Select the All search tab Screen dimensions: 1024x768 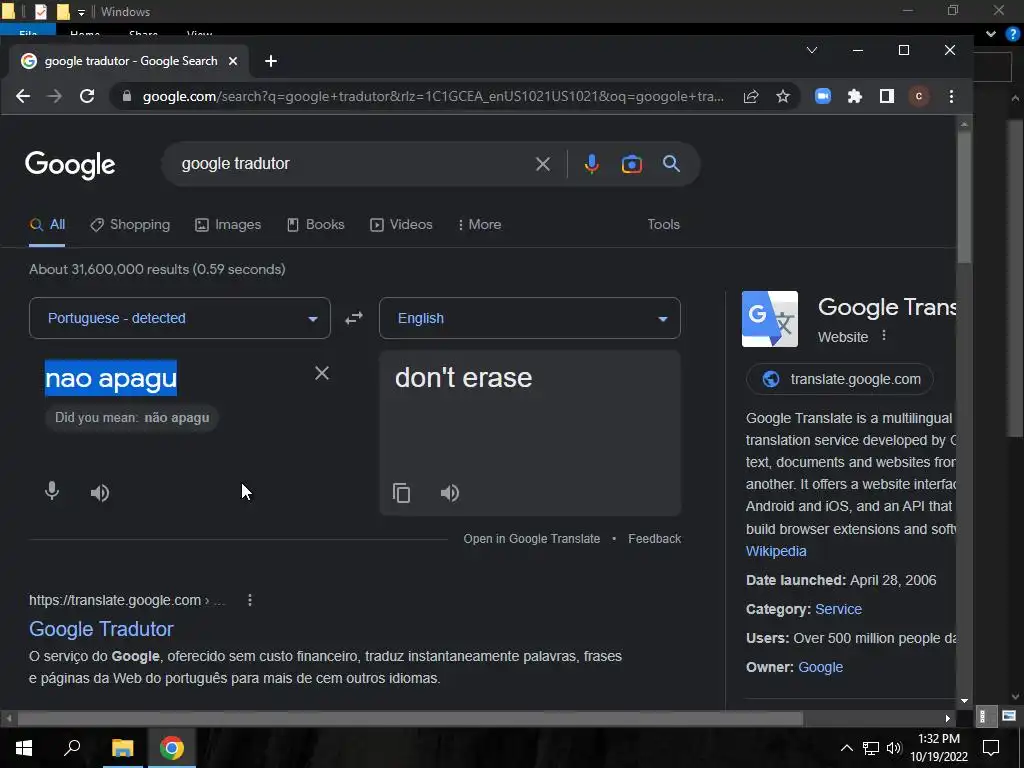(x=47, y=225)
